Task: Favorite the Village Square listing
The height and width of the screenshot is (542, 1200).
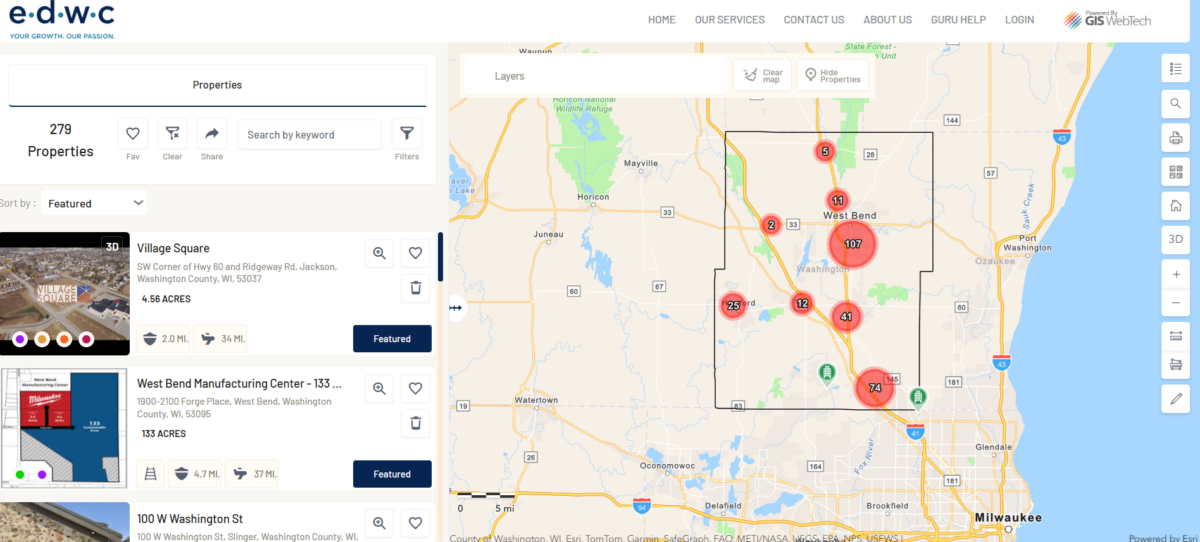Action: click(415, 254)
